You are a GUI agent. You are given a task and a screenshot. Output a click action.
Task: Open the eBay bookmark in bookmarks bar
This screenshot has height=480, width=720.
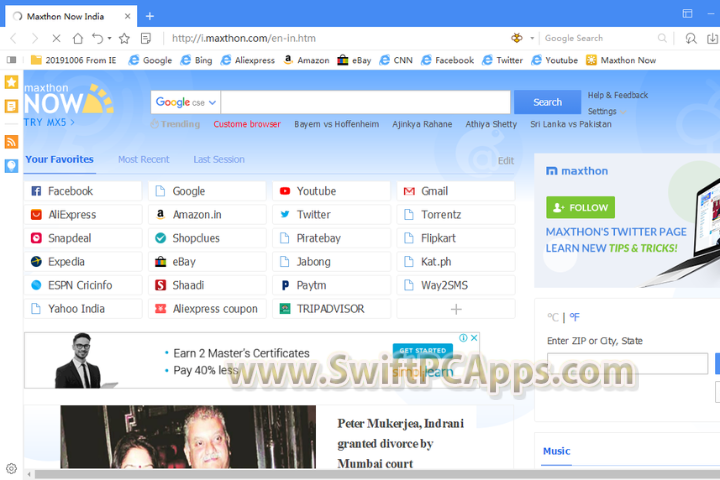click(354, 60)
